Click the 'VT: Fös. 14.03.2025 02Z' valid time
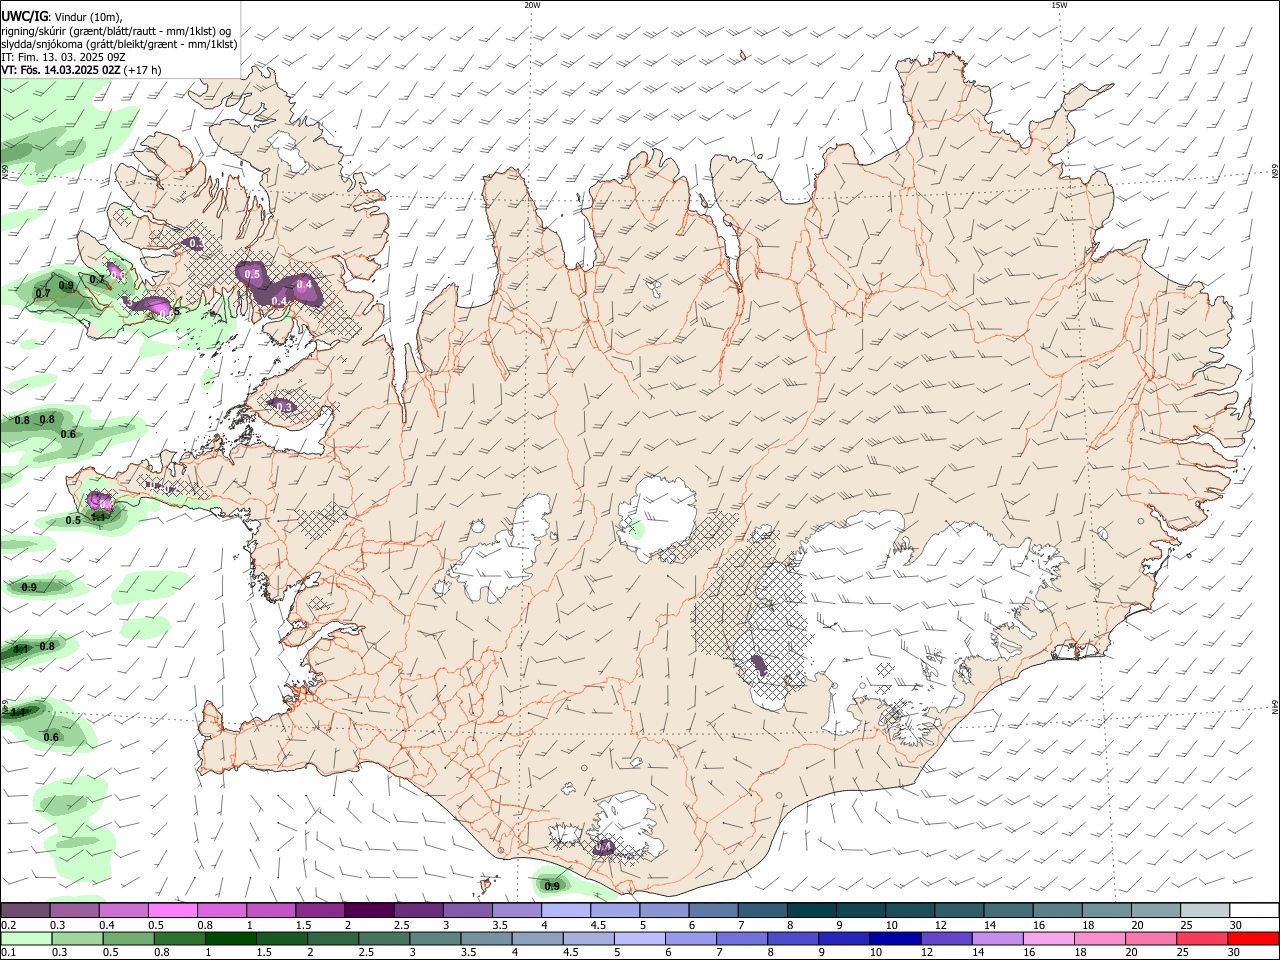1280x960 pixels. coord(61,70)
